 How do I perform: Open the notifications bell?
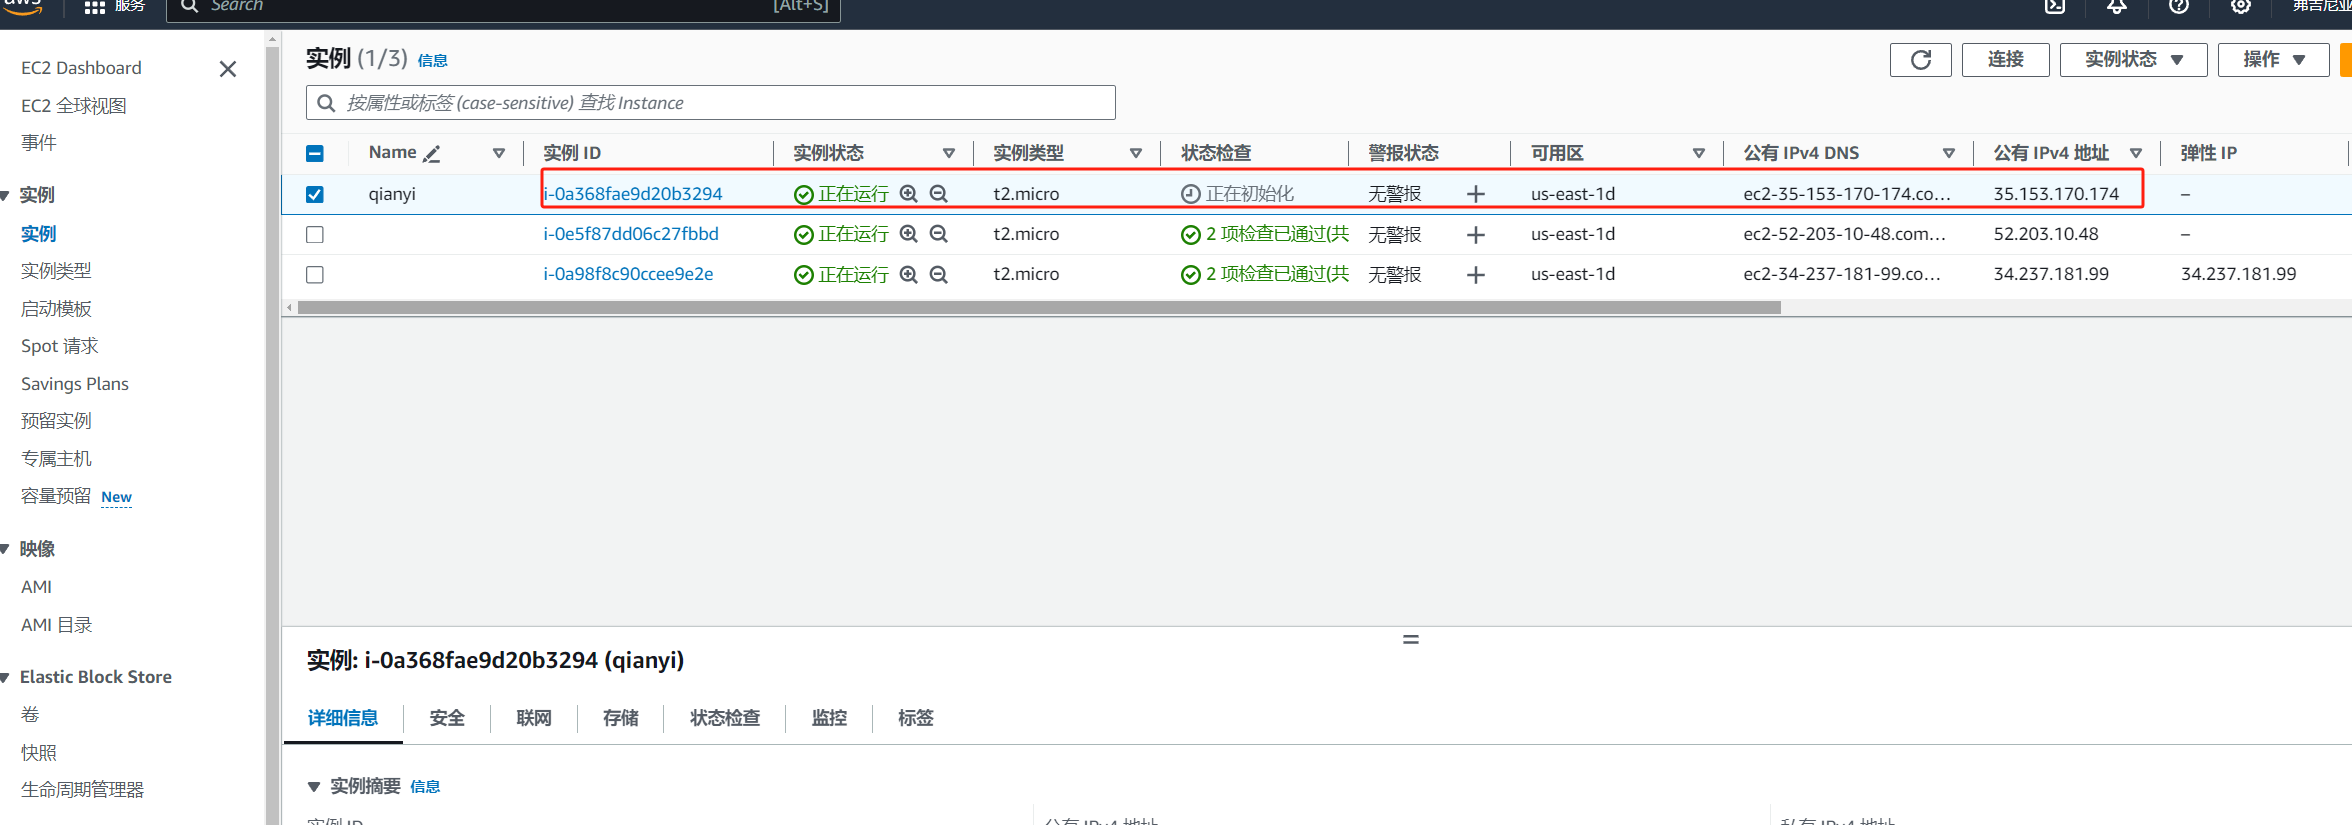pos(2117,6)
